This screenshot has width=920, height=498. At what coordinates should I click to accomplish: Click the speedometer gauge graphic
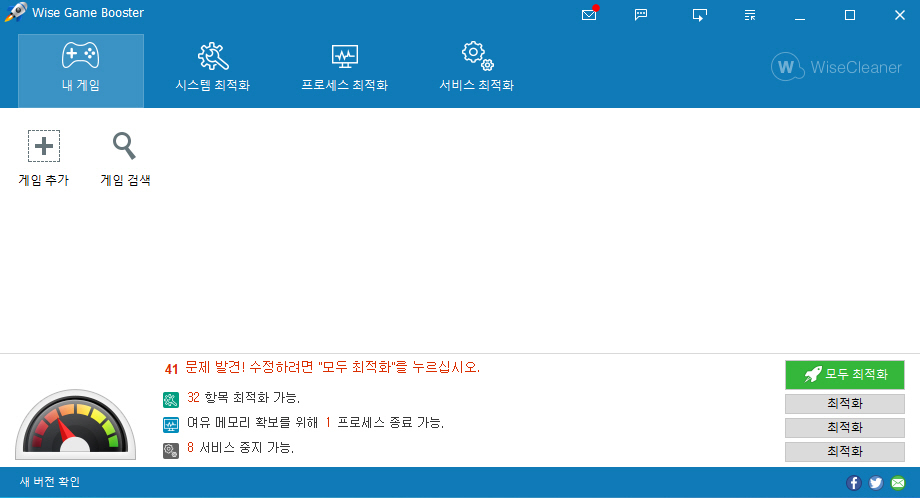click(x=75, y=424)
